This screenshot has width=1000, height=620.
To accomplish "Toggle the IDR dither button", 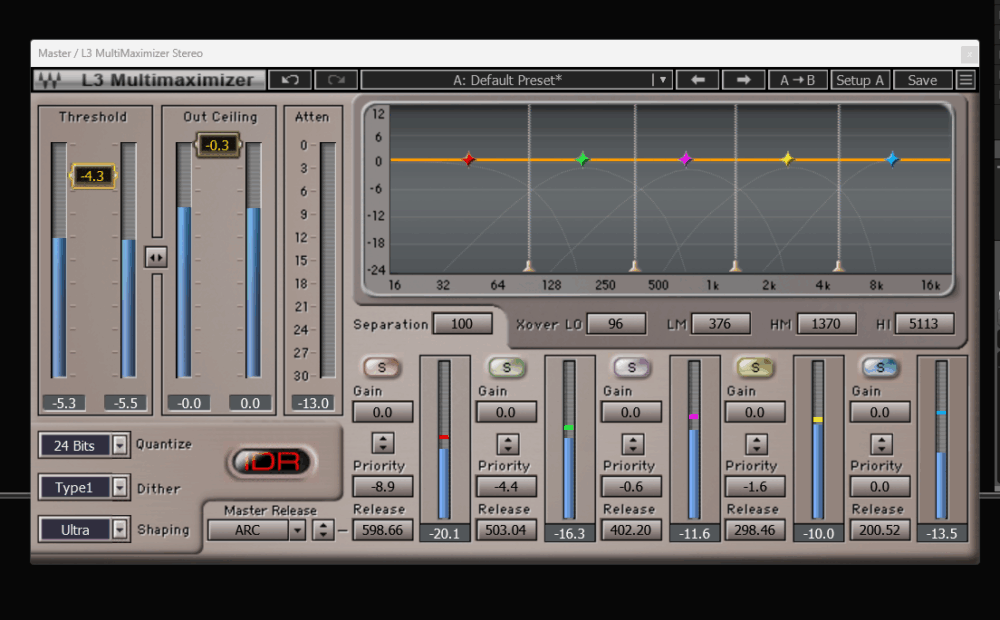I will pyautogui.click(x=272, y=462).
